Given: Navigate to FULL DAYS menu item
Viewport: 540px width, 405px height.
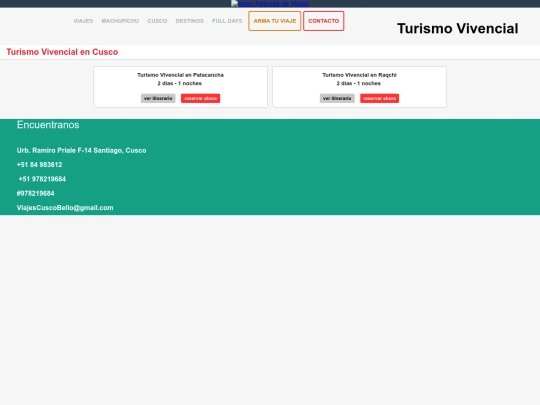Looking at the screenshot, I should [227, 21].
